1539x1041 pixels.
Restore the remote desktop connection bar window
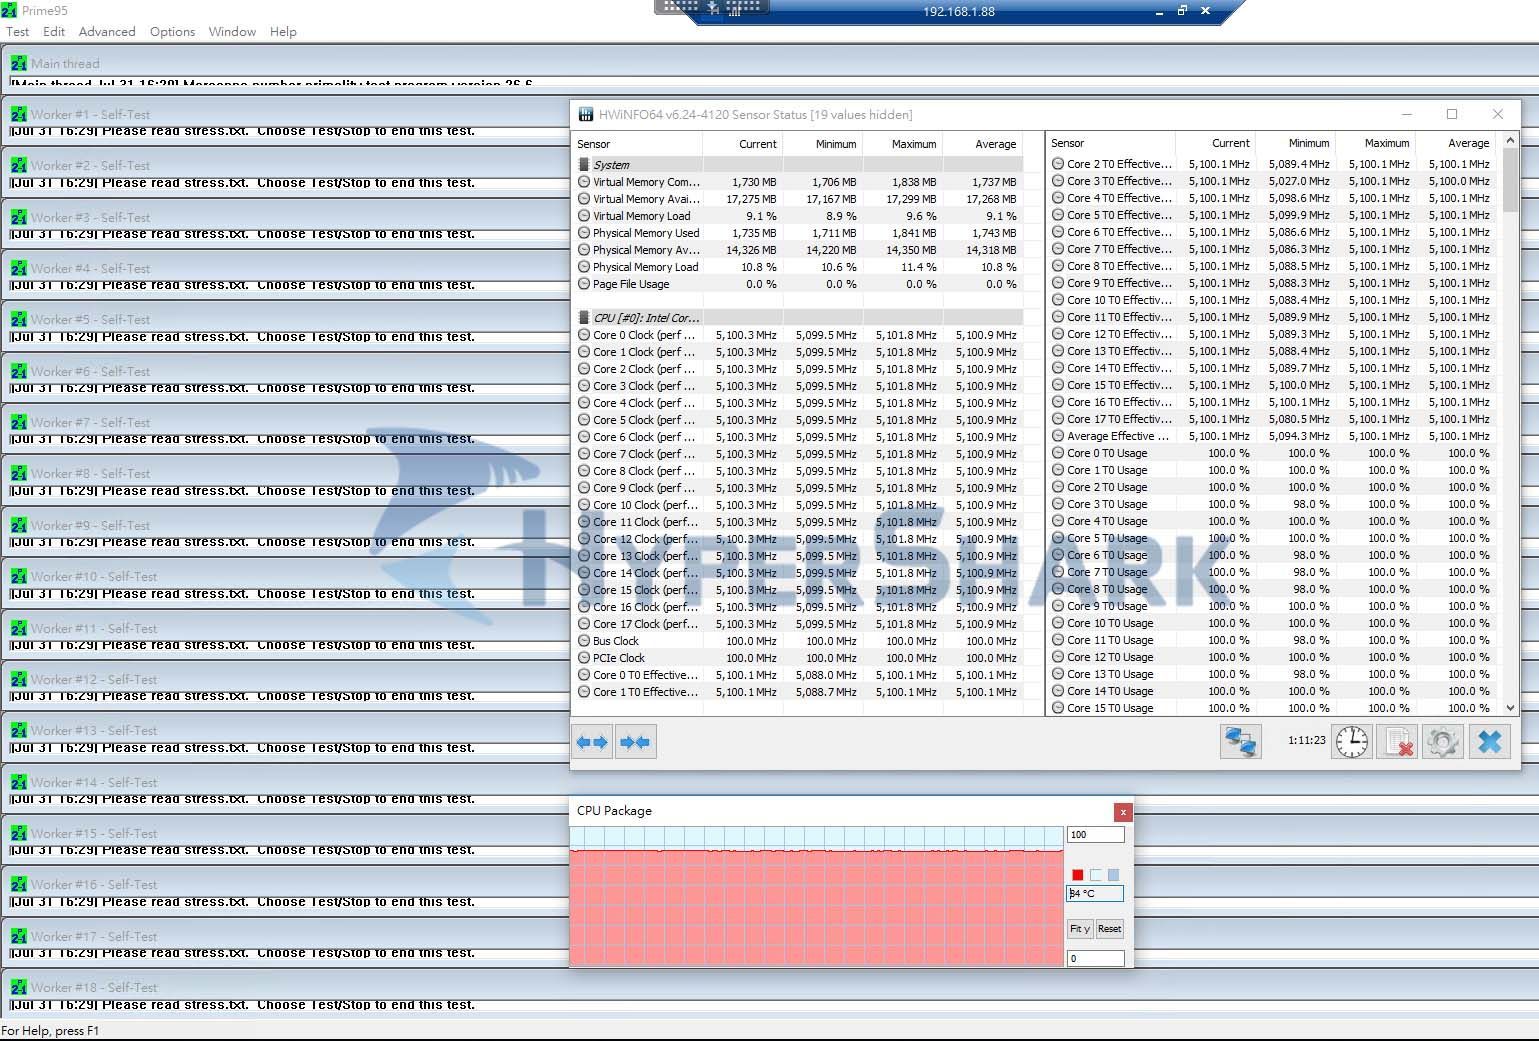pos(1182,10)
